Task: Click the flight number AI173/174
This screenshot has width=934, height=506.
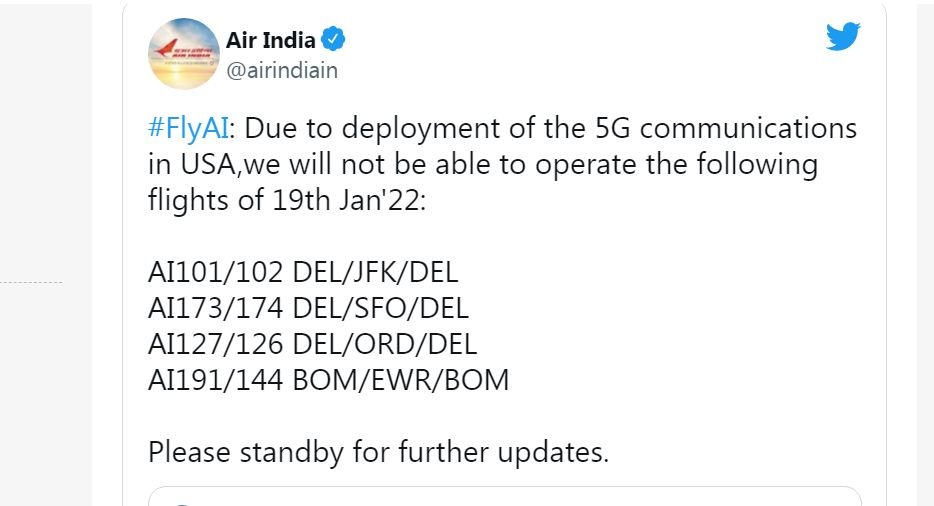Action: (x=216, y=308)
